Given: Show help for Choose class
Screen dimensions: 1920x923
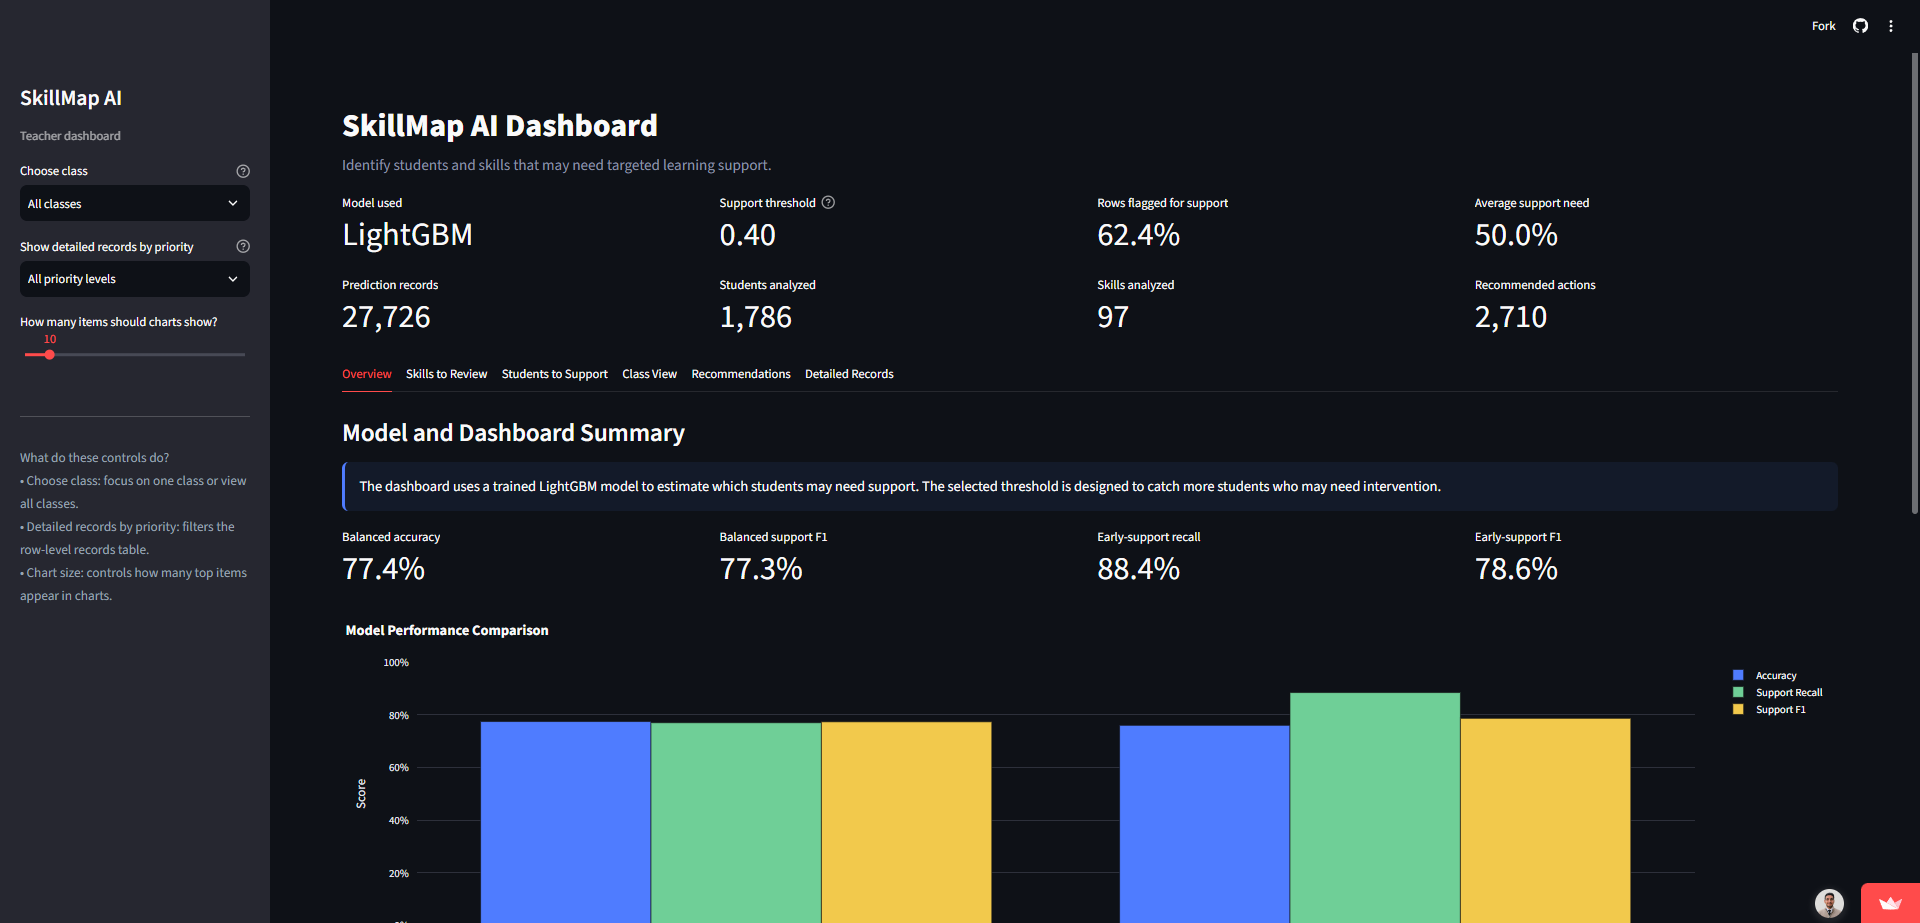Looking at the screenshot, I should [243, 171].
